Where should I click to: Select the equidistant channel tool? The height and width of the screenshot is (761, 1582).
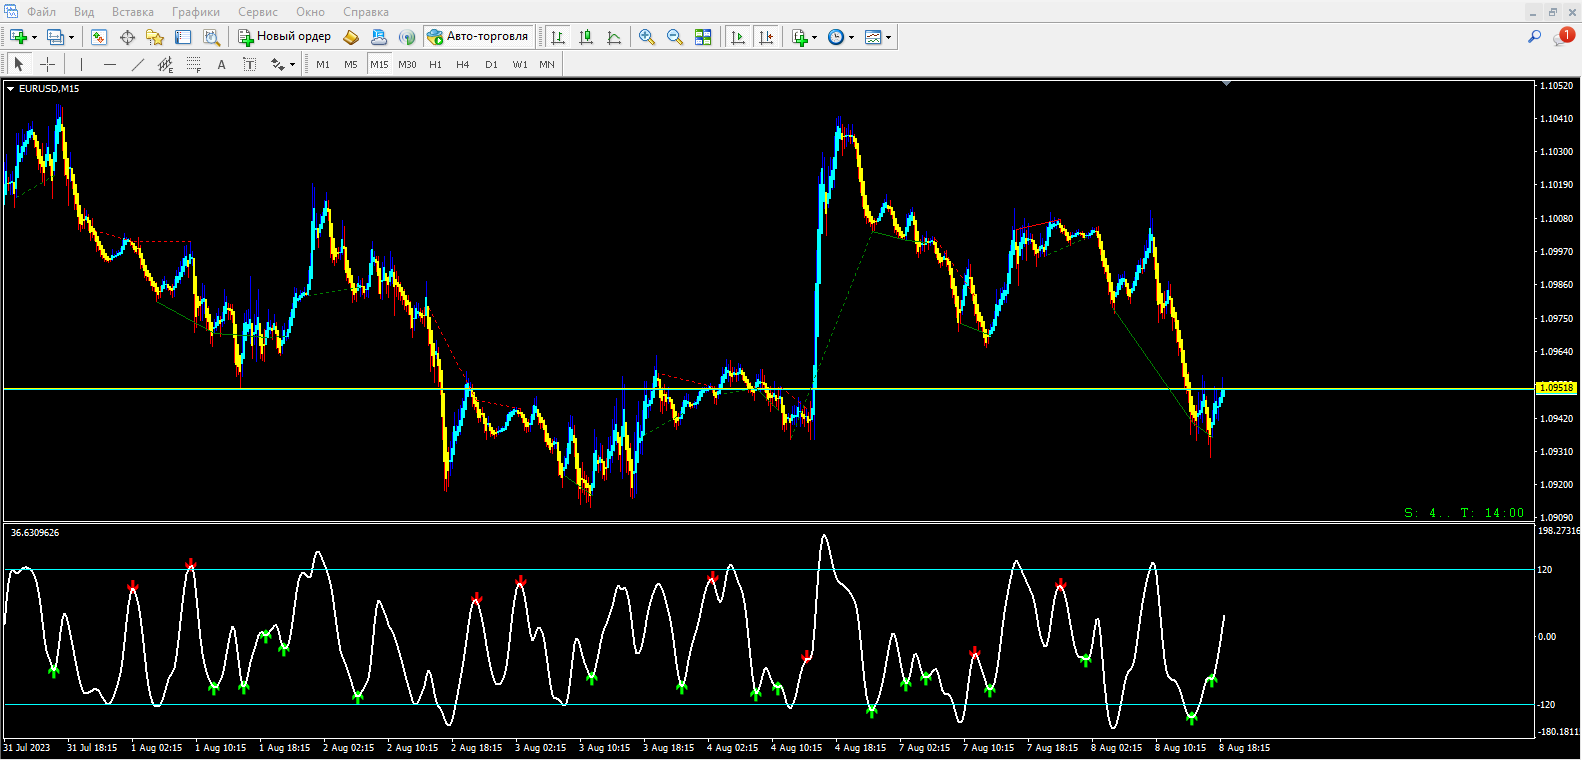coord(166,64)
